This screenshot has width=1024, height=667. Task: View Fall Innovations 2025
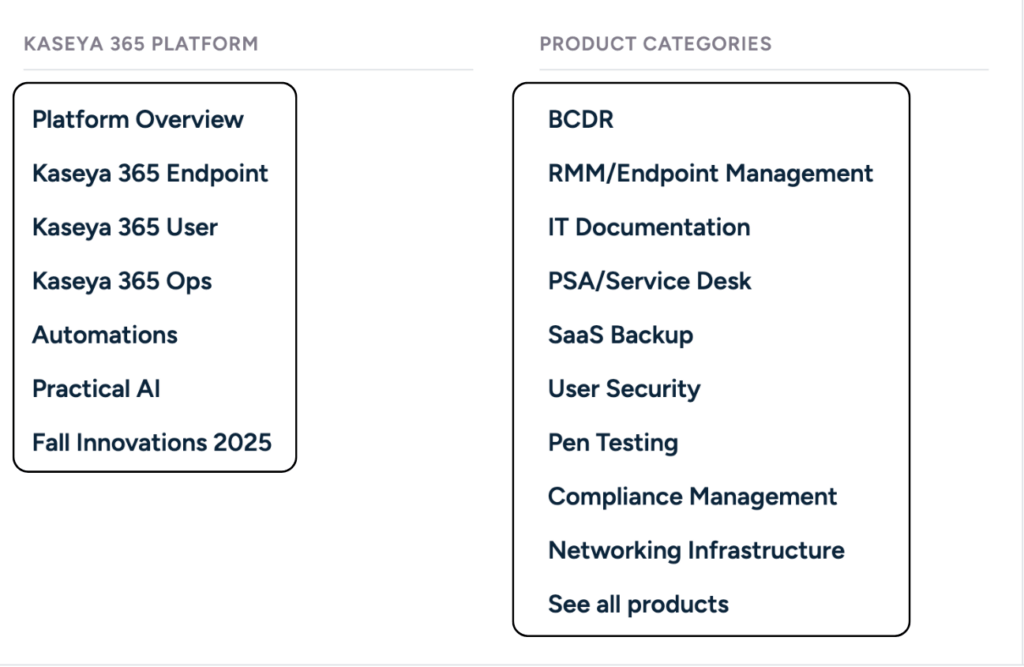[x=152, y=443]
